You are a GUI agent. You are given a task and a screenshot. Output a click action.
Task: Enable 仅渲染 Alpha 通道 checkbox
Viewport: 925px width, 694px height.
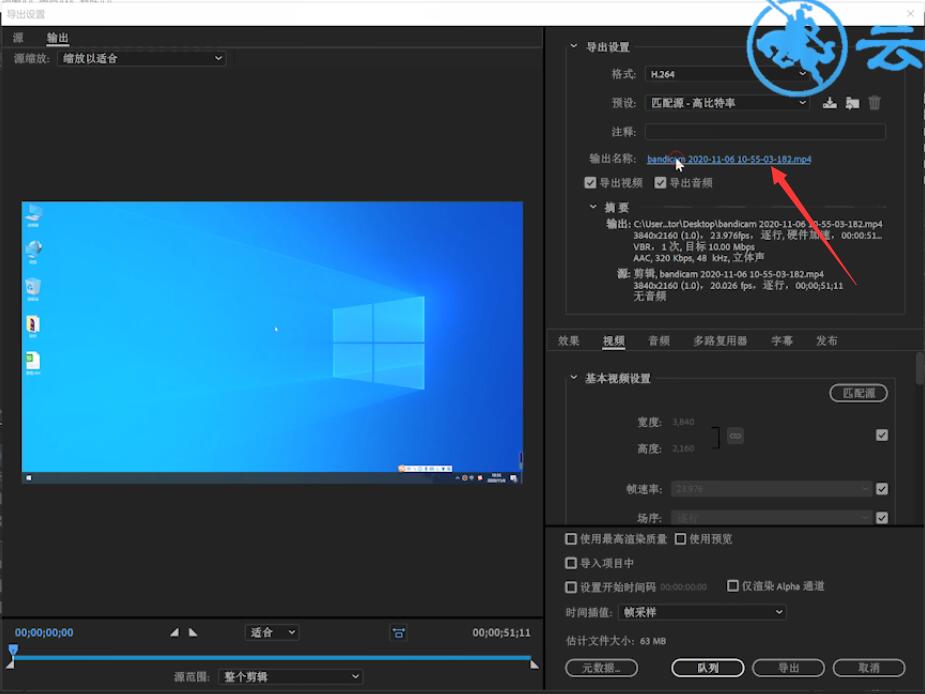tap(733, 585)
